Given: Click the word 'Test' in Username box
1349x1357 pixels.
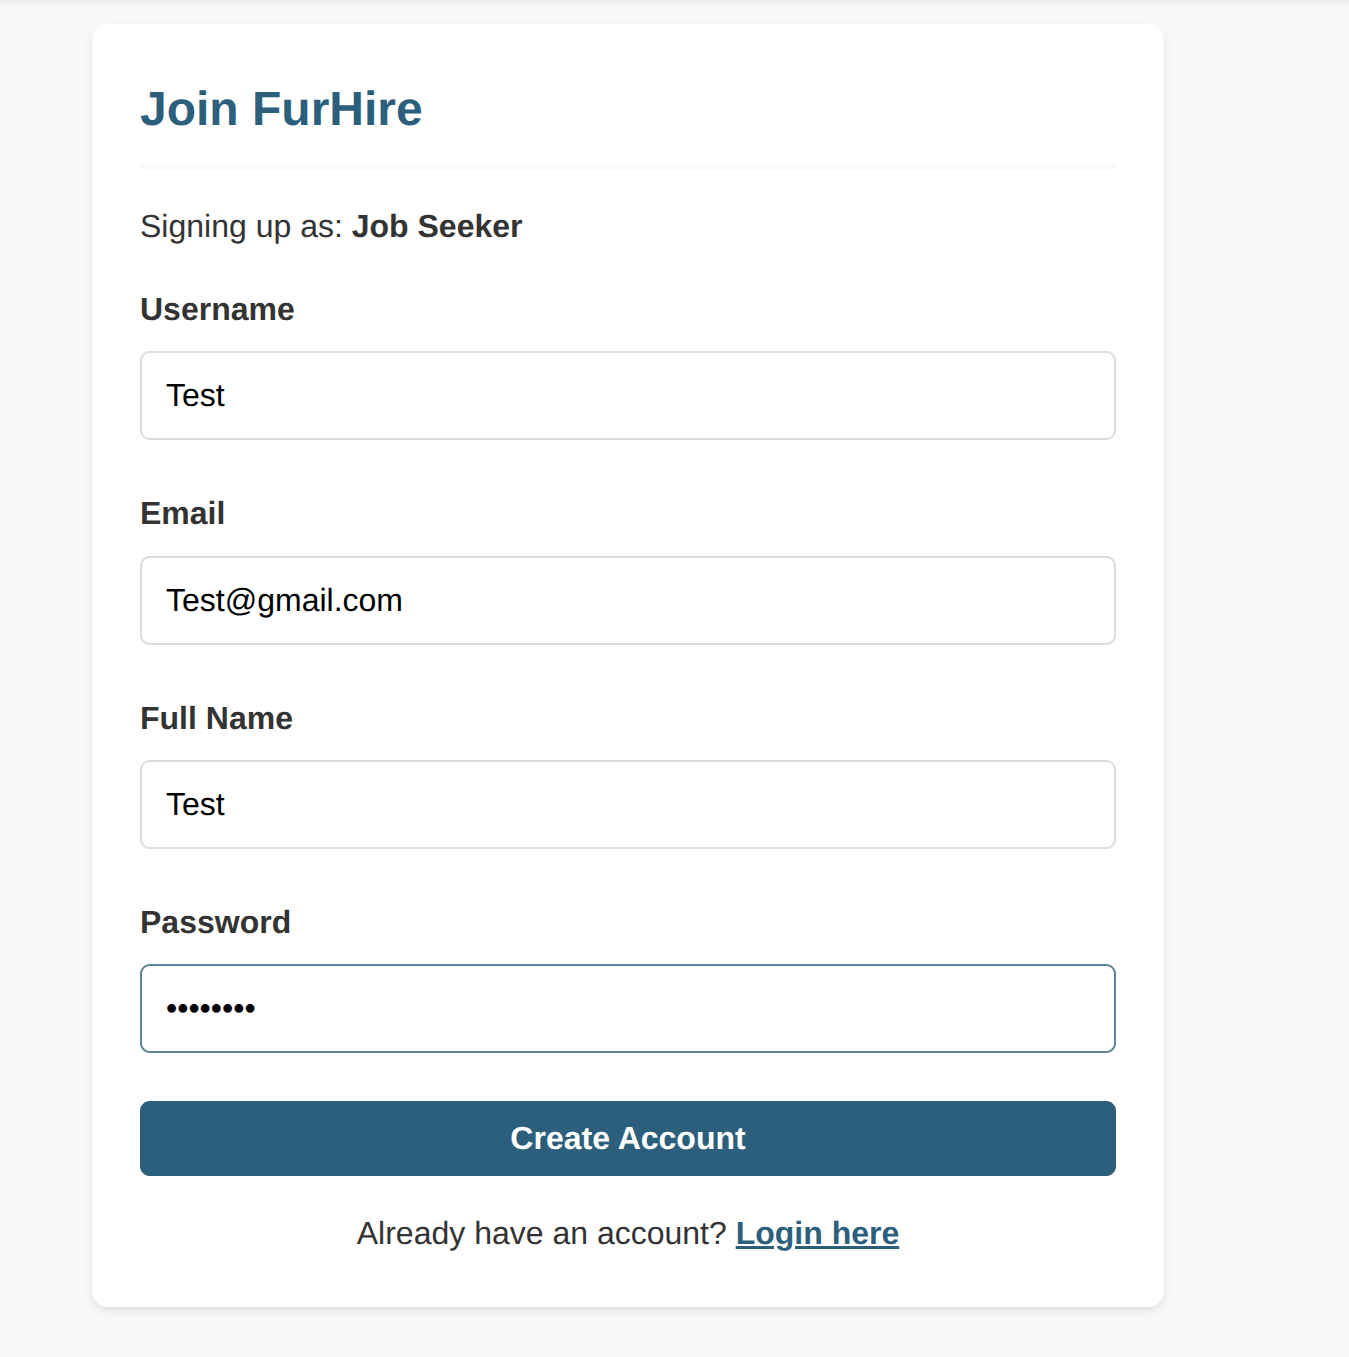Looking at the screenshot, I should 195,395.
